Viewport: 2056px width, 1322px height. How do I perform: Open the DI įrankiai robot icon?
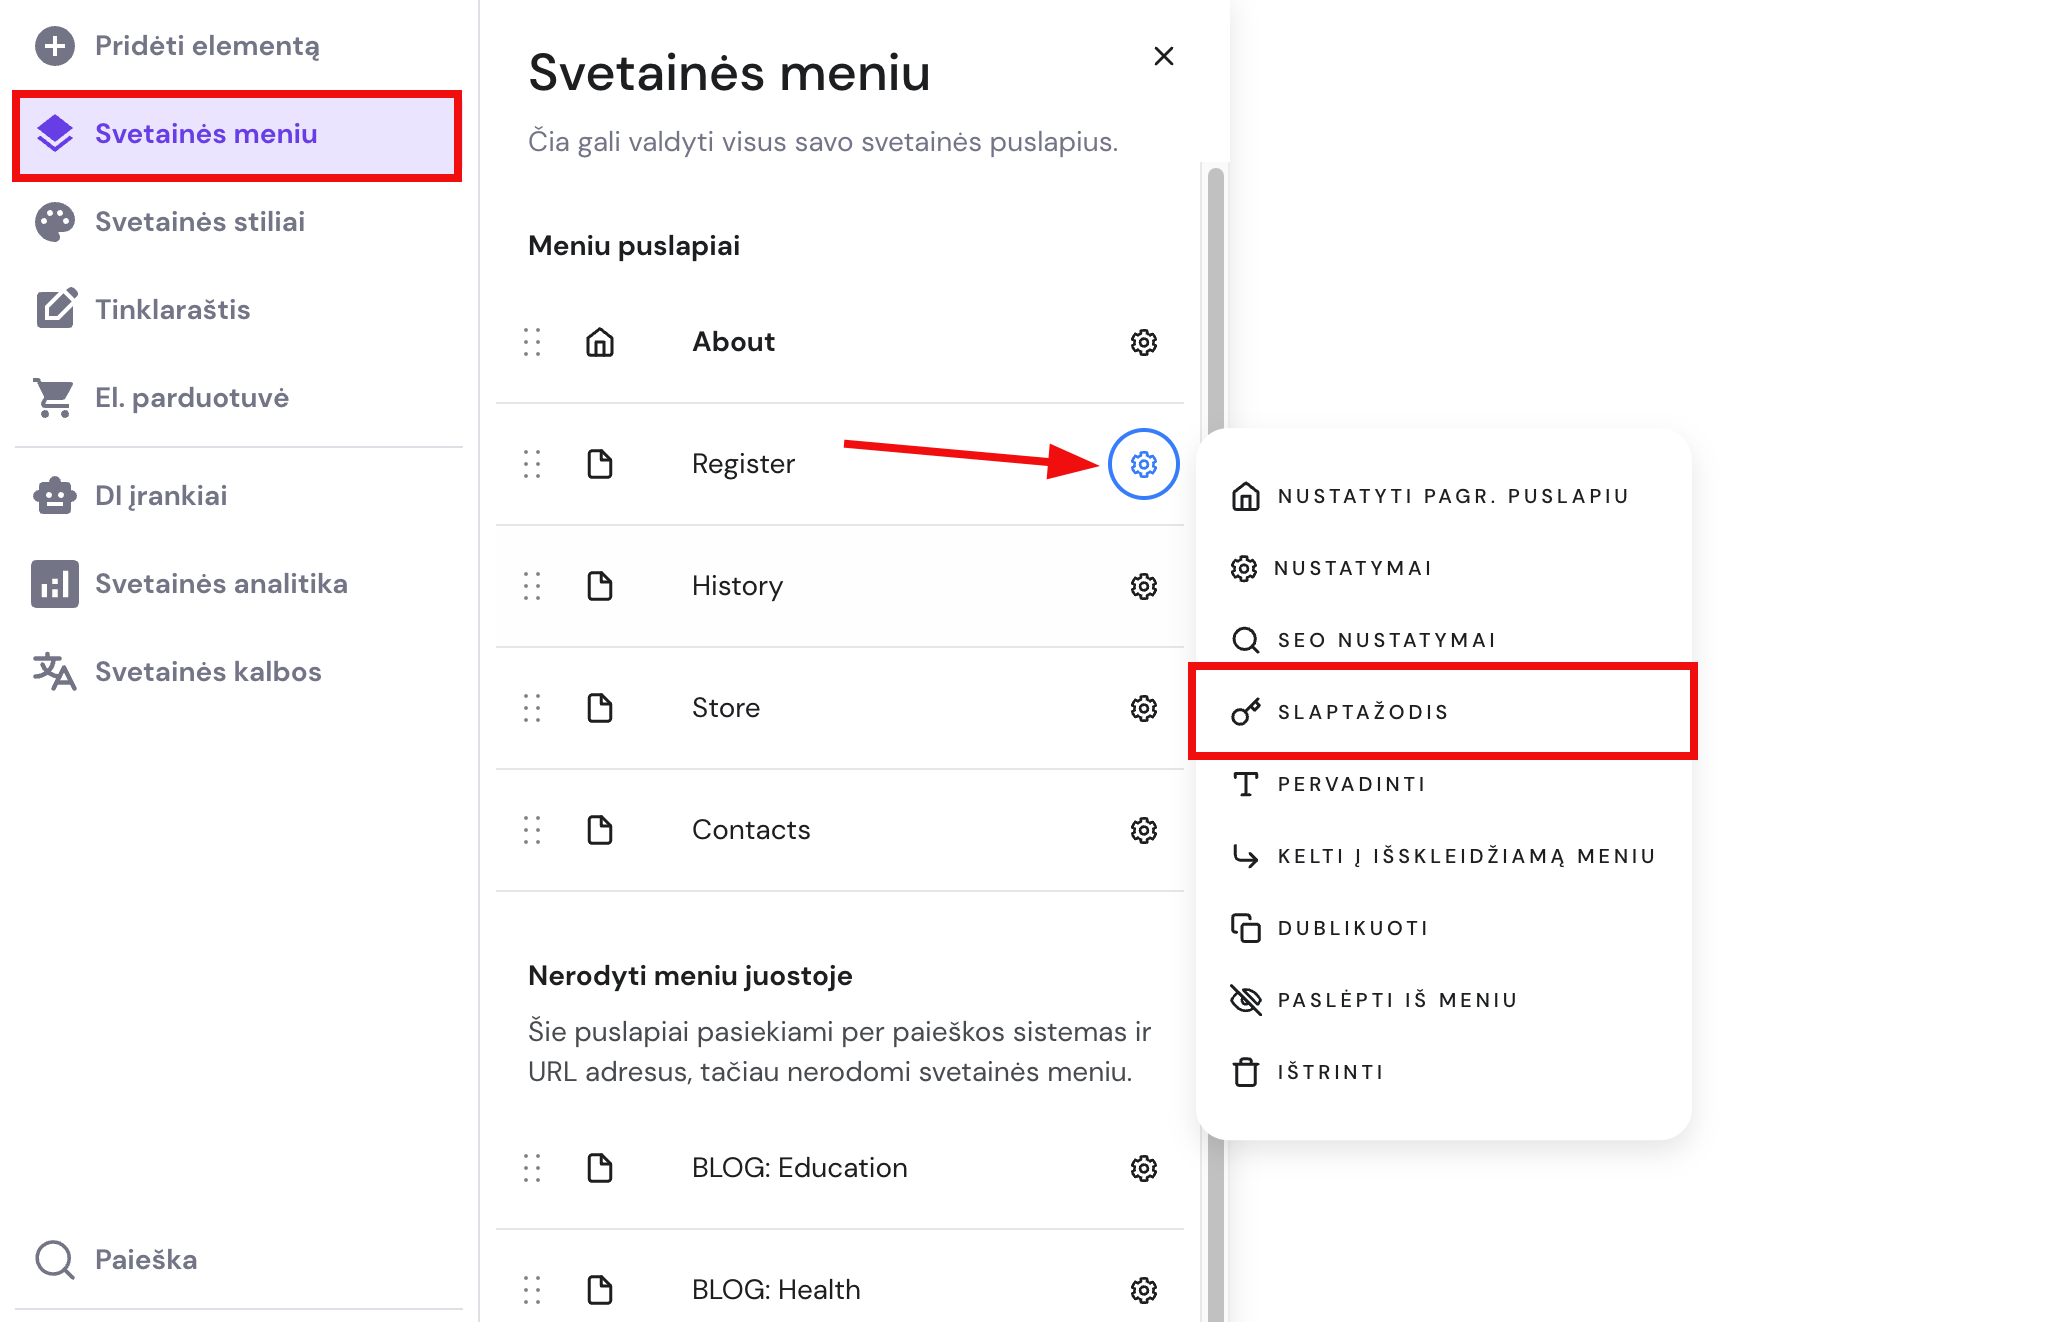point(55,494)
